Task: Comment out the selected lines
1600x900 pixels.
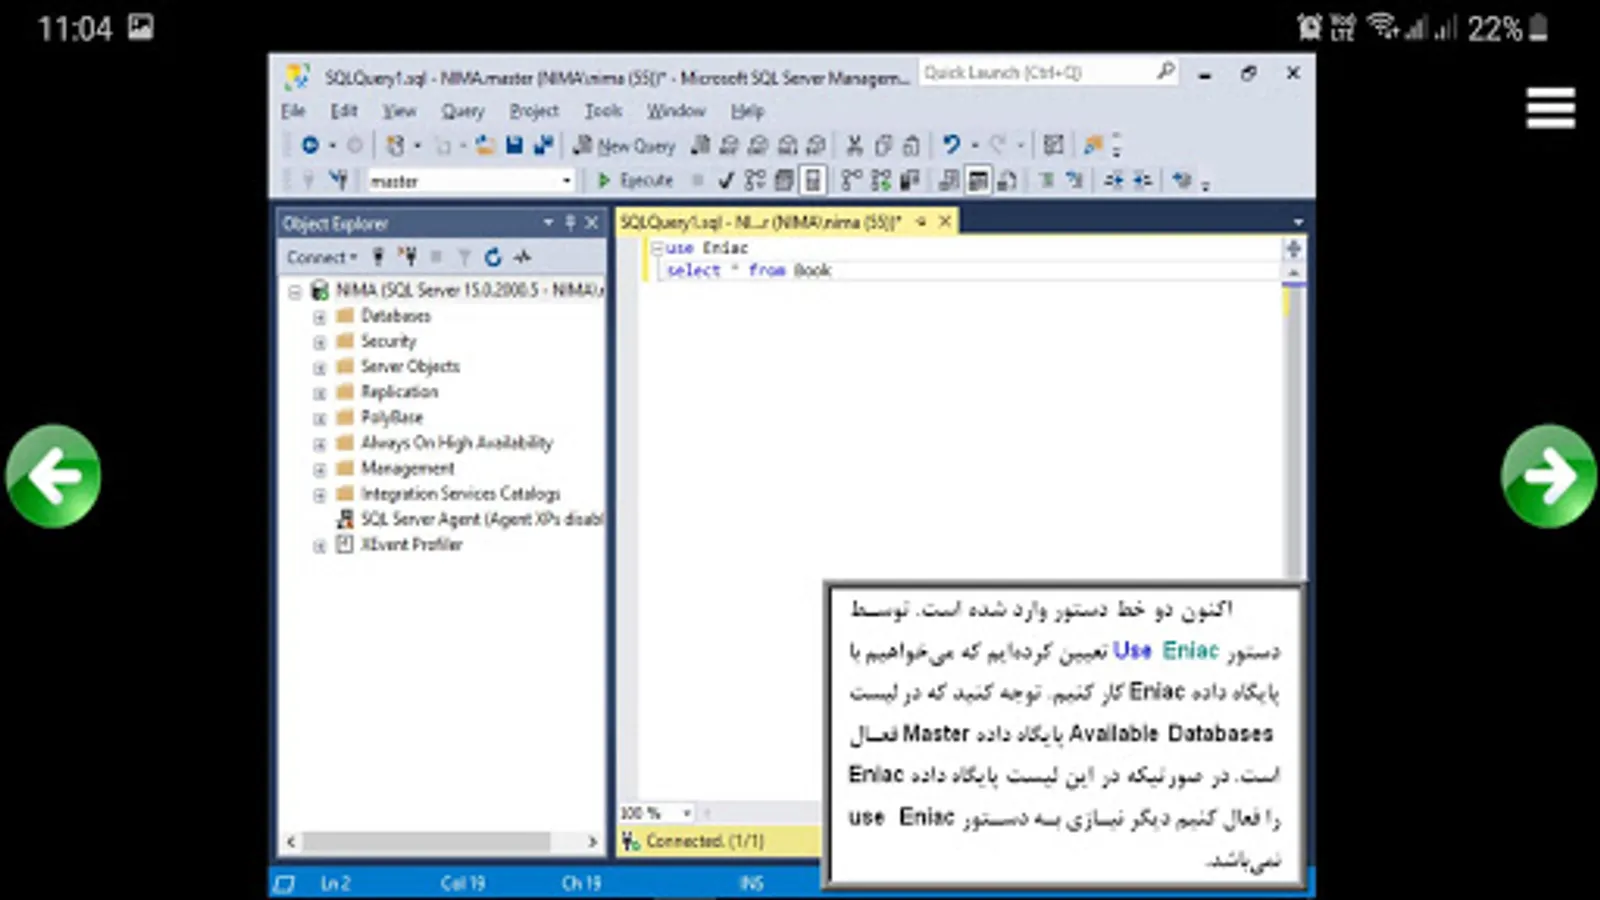Action: [1046, 180]
